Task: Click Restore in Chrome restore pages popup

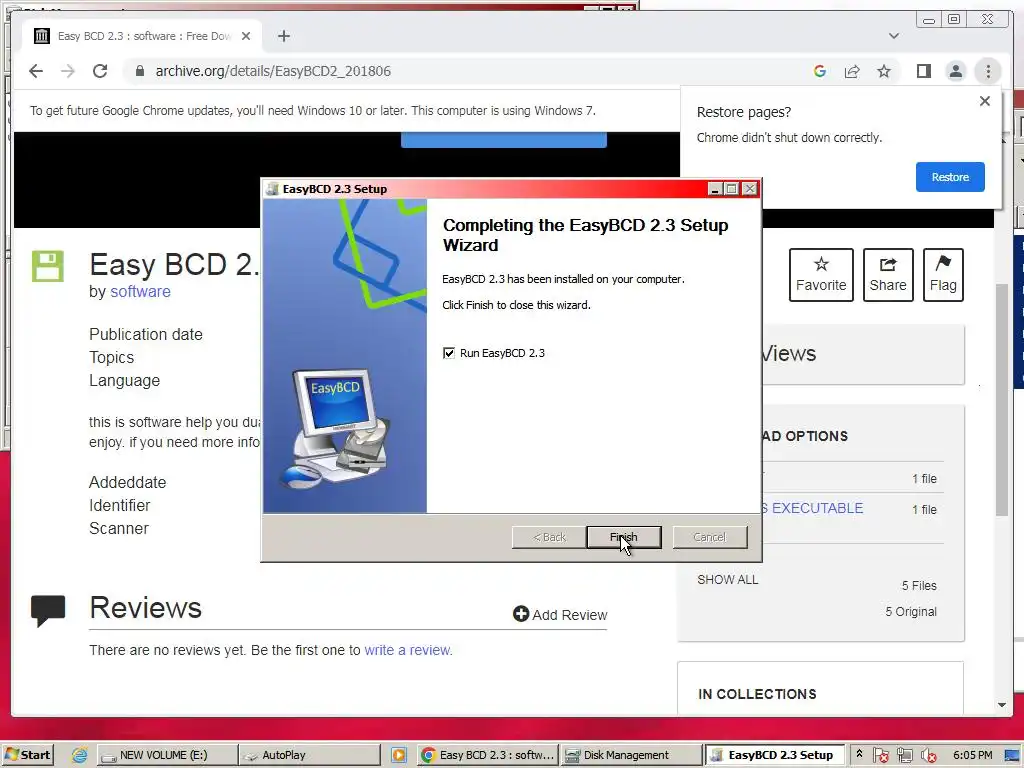Action: (950, 177)
